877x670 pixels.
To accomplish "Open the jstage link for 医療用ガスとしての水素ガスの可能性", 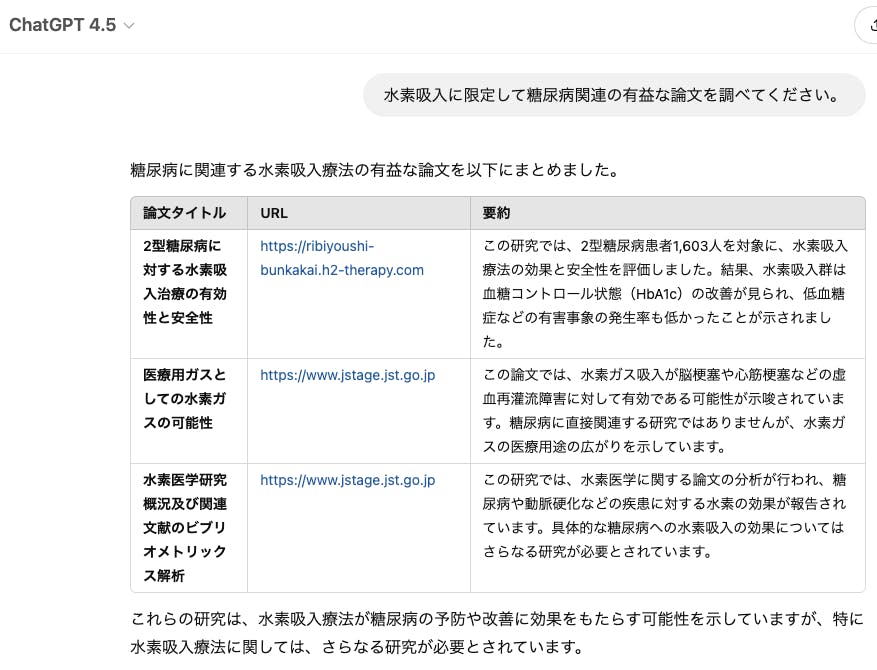I will (347, 375).
